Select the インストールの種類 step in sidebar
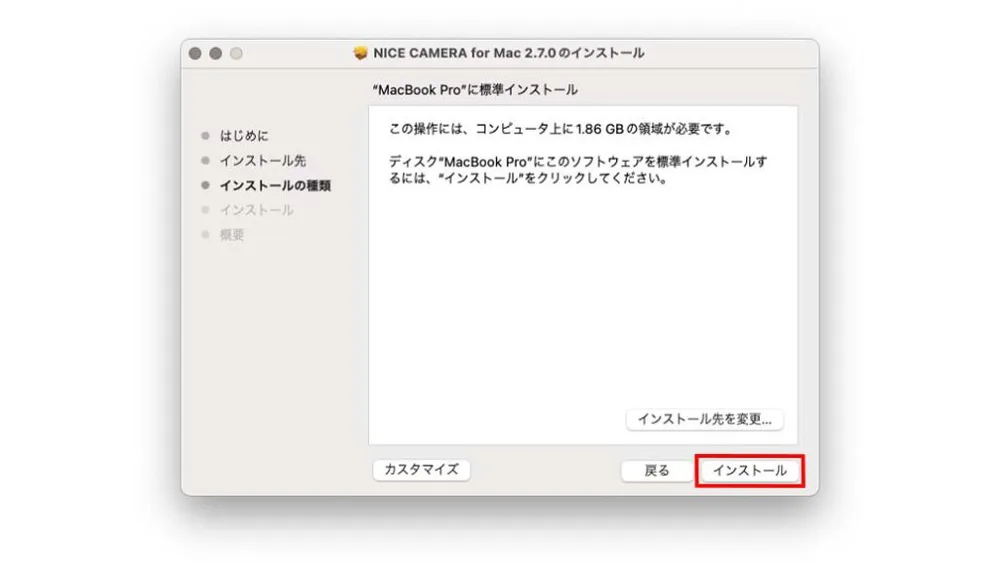1000x572 pixels. pyautogui.click(x=276, y=186)
